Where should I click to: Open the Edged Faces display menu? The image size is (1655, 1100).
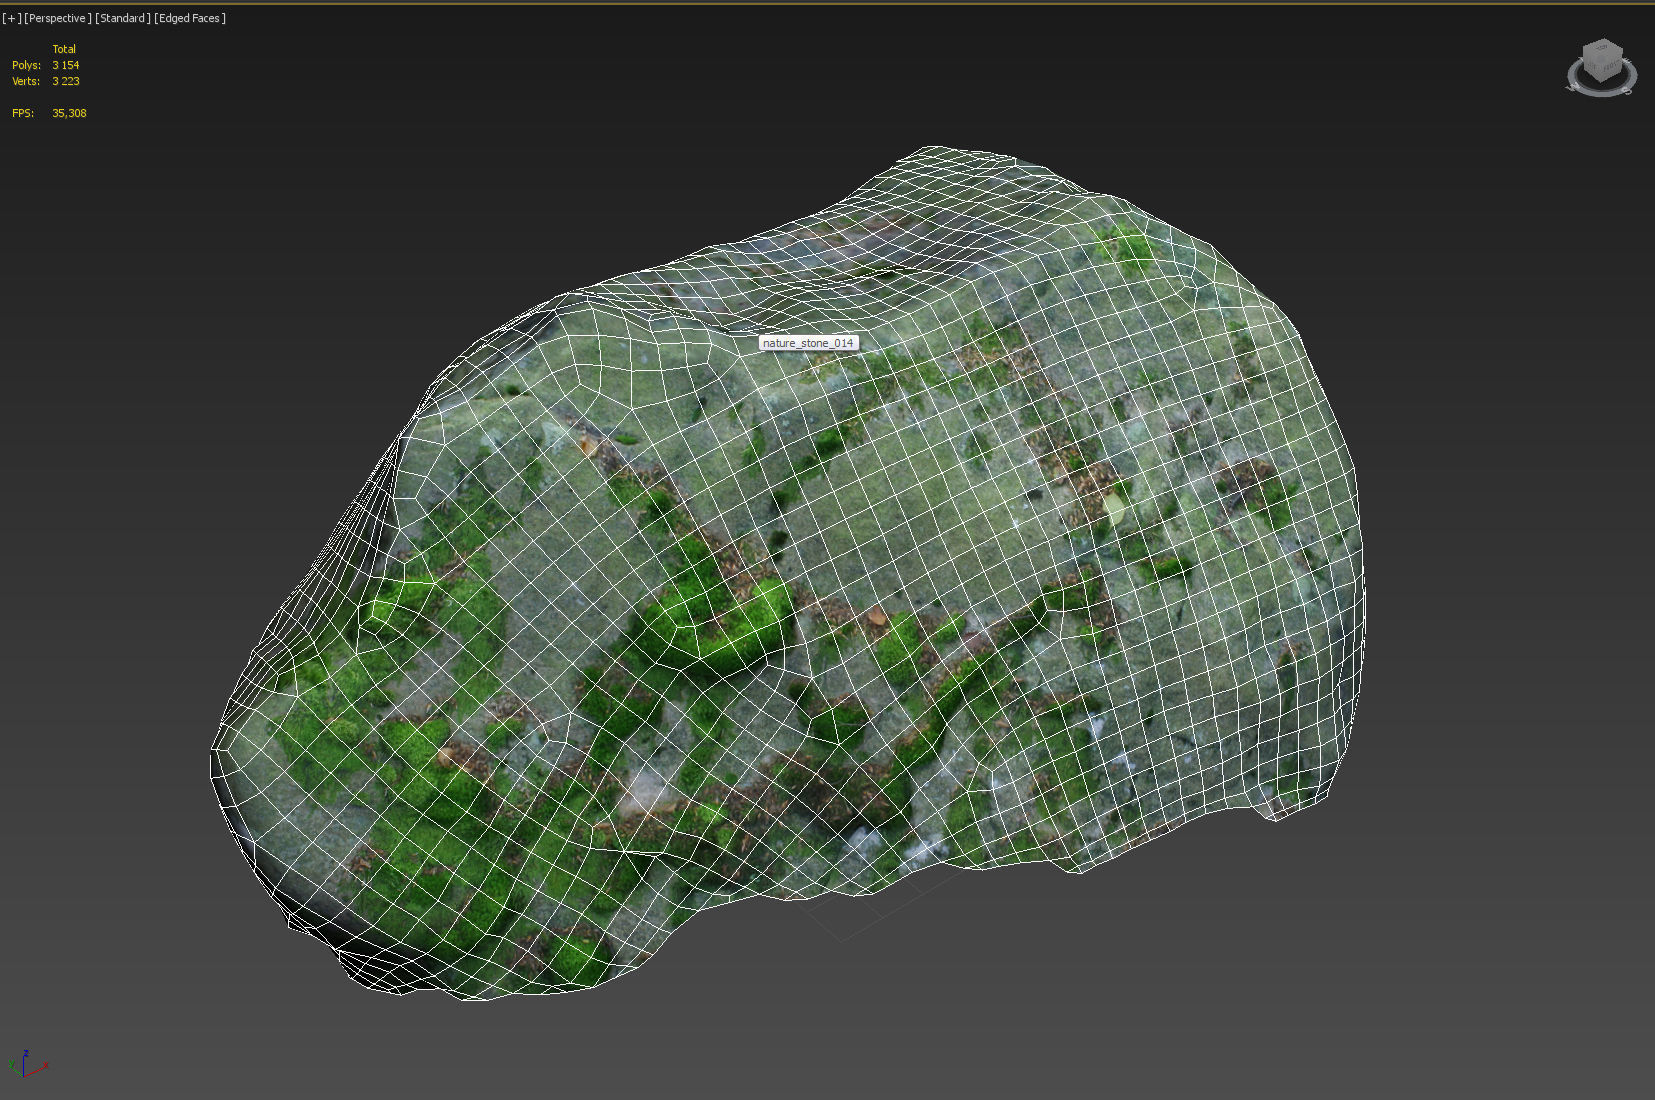click(190, 18)
